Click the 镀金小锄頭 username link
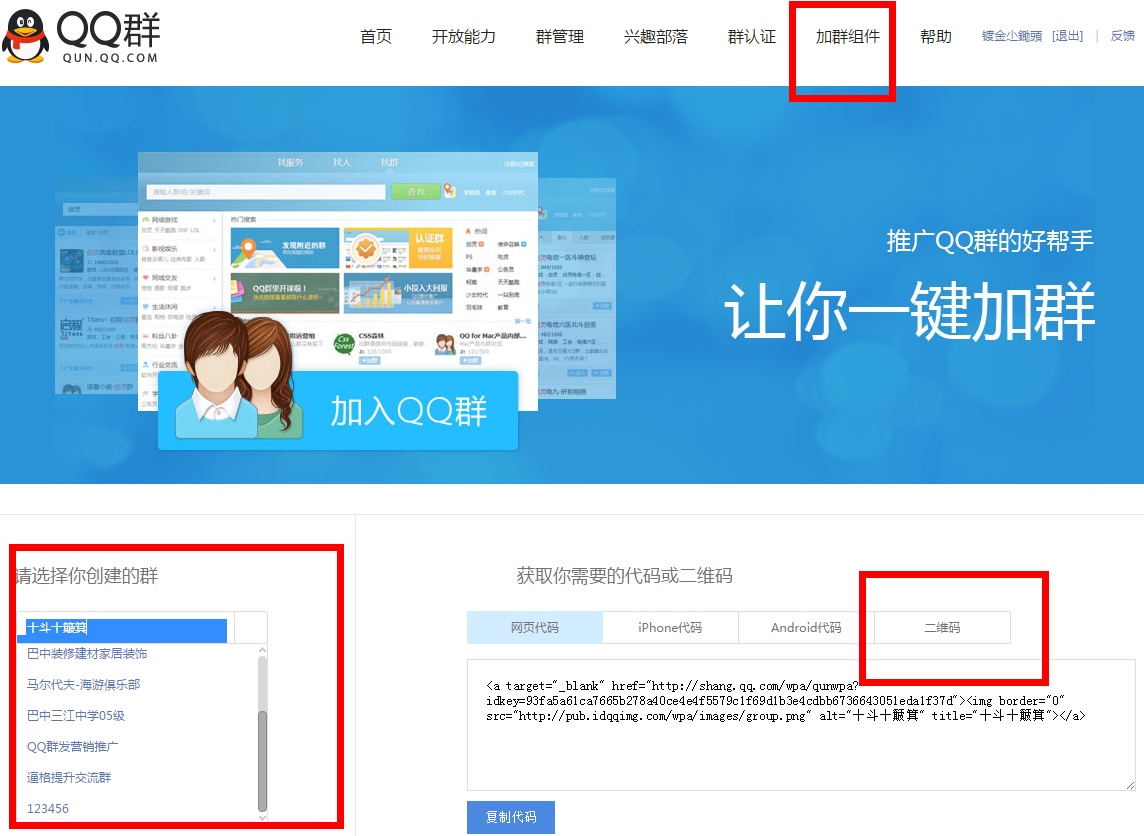The width and height of the screenshot is (1144, 836). click(1010, 34)
